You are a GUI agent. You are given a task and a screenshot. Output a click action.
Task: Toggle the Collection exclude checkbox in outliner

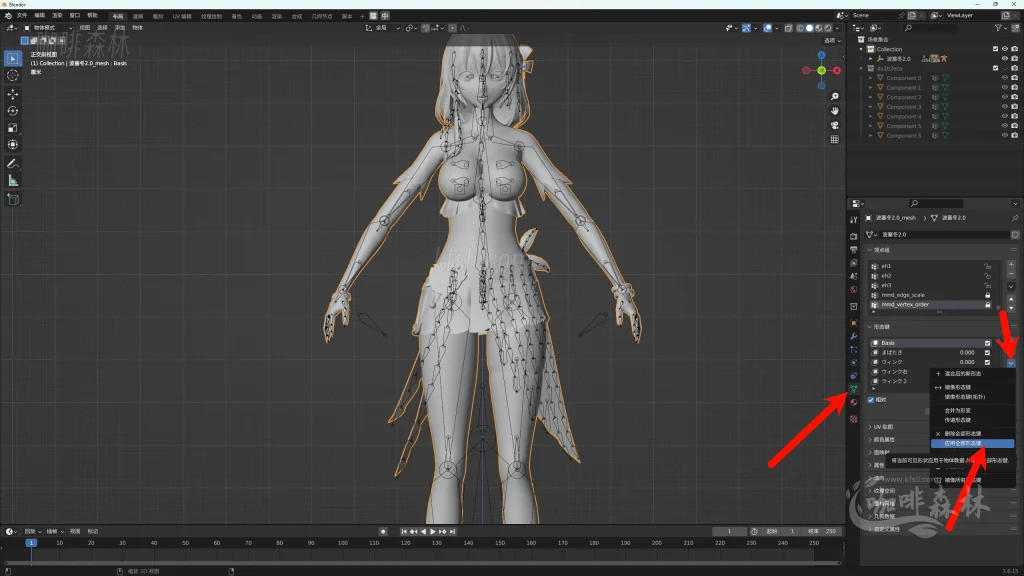995,49
